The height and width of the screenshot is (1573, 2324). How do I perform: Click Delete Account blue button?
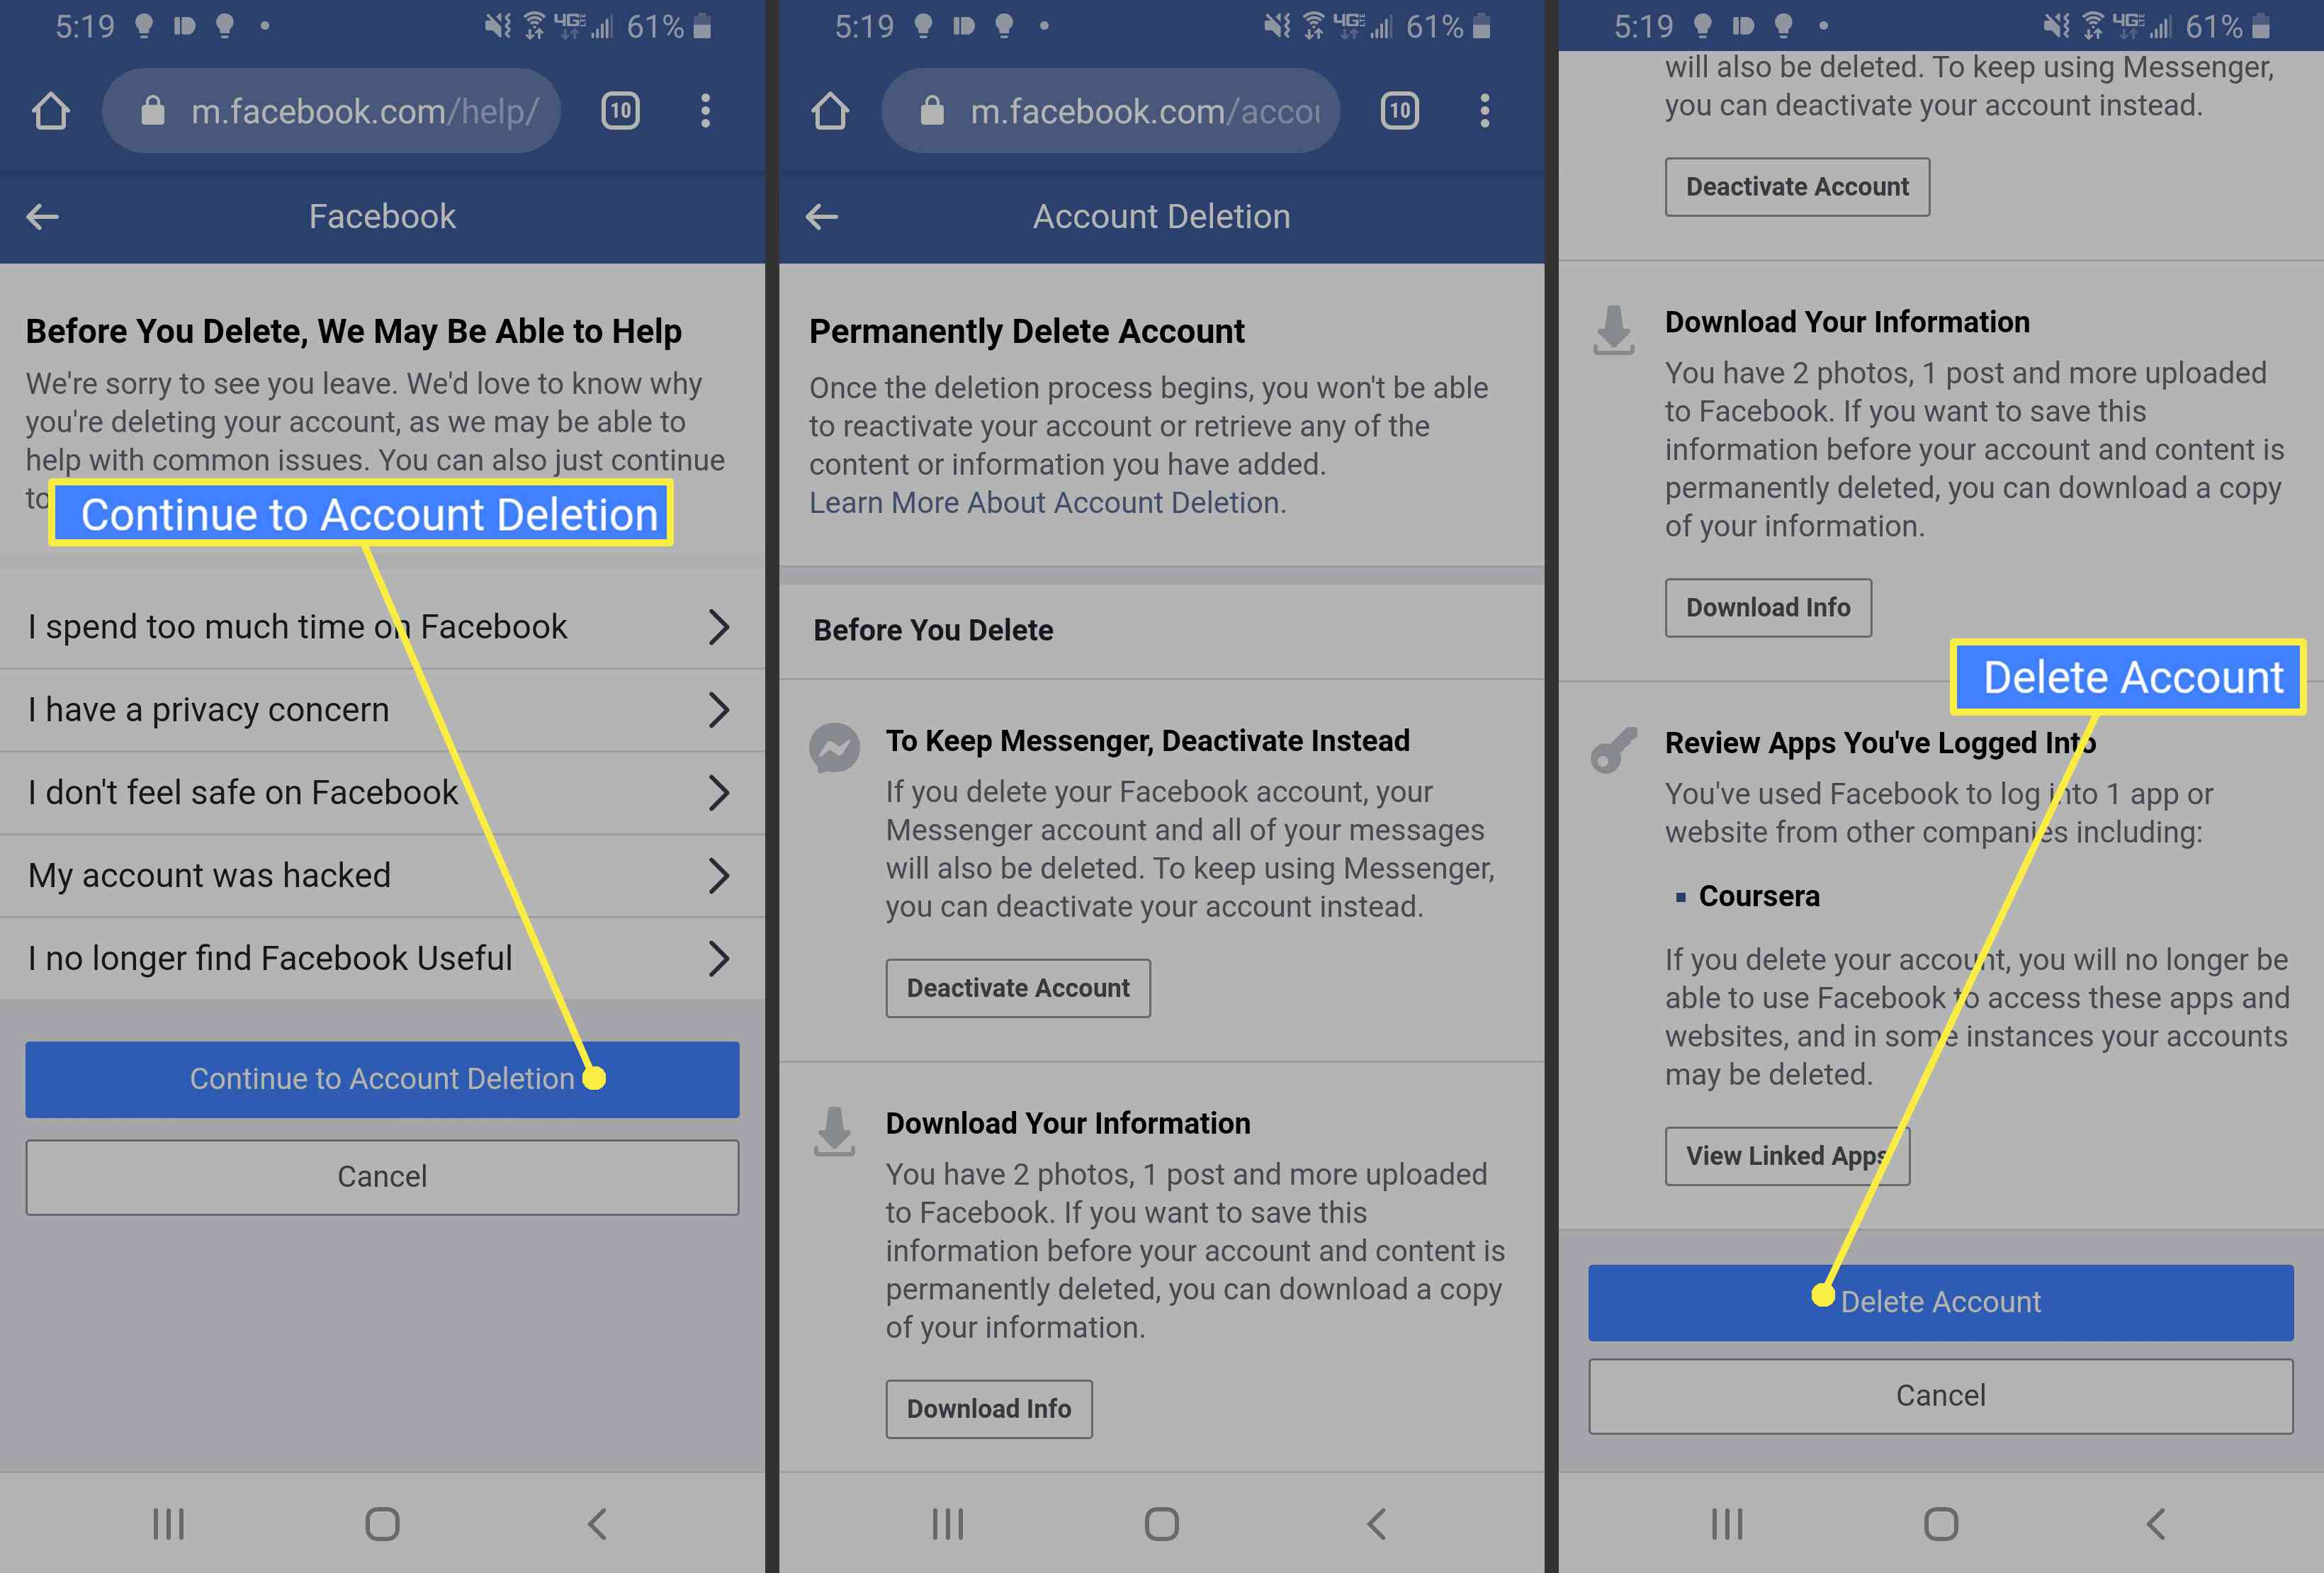click(x=1939, y=1301)
